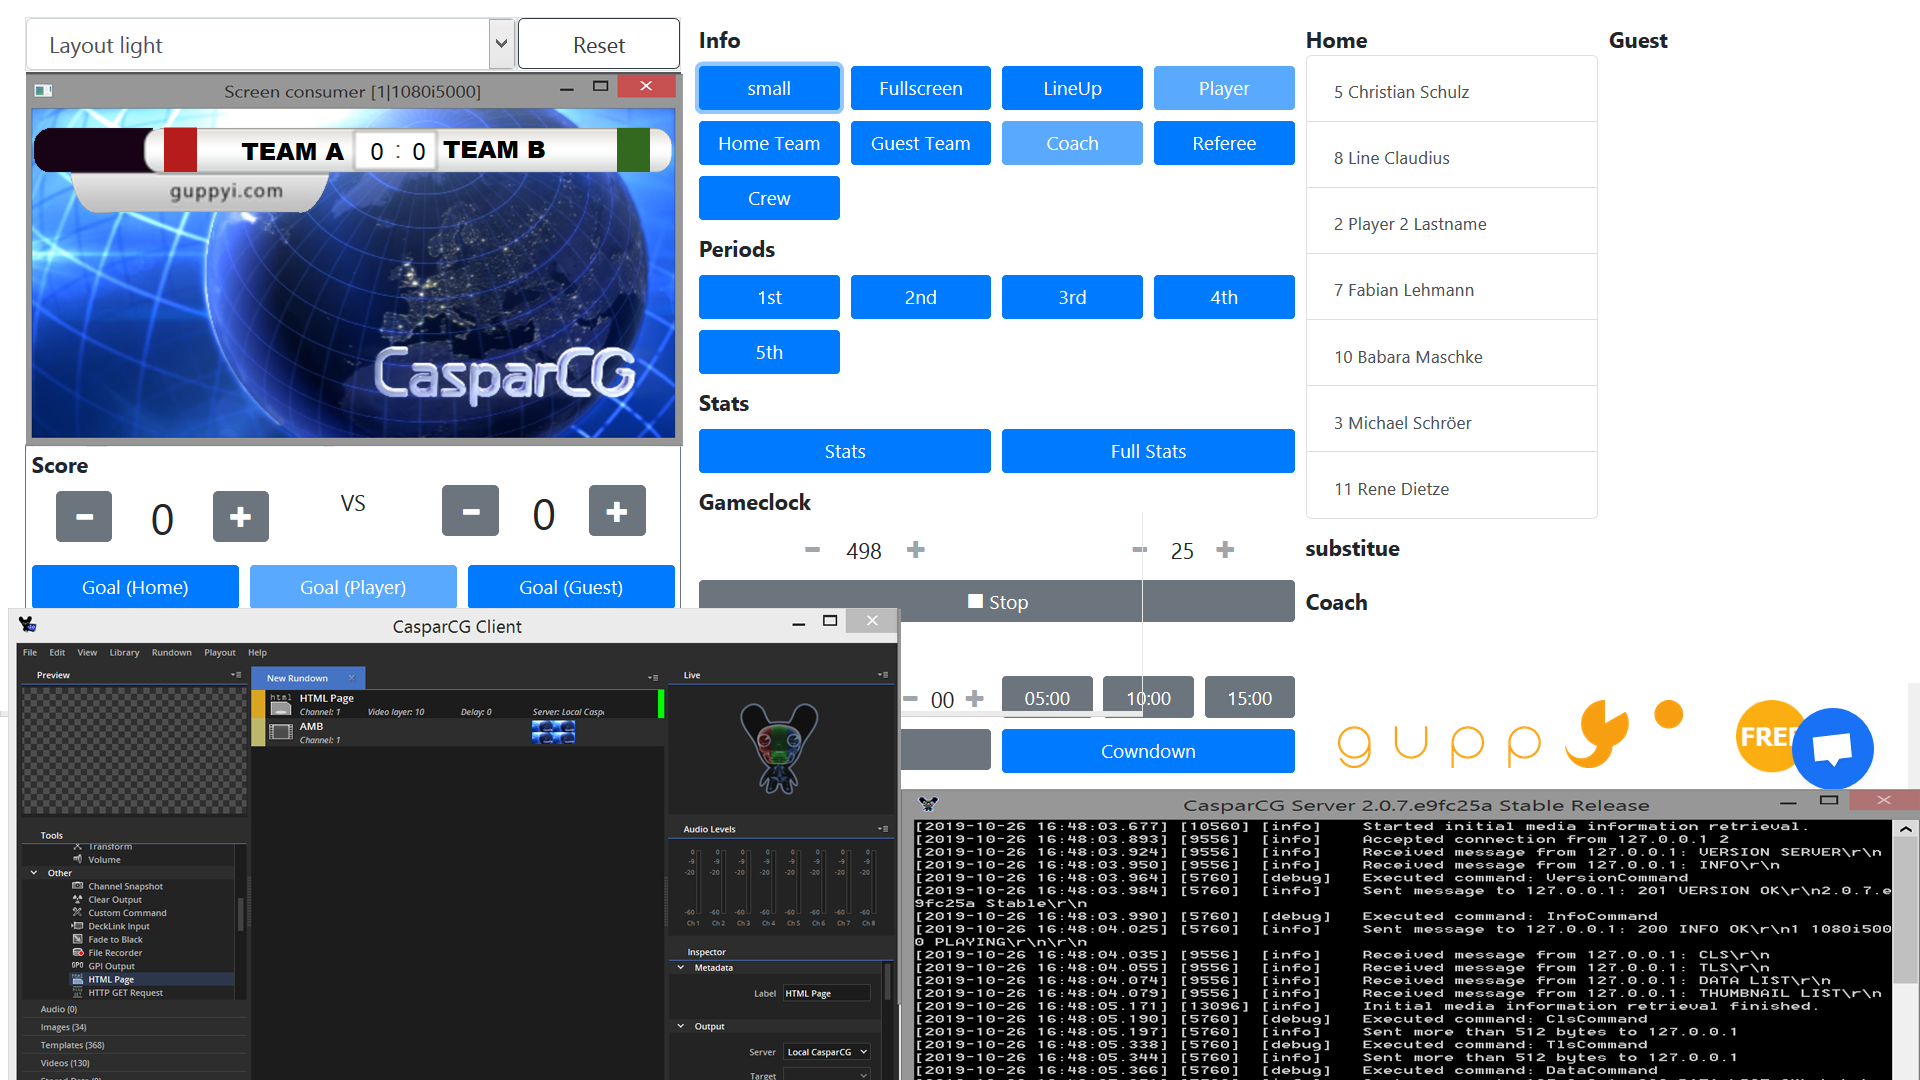Show the LineUp graphic
Image resolution: width=1920 pixels, height=1080 pixels.
pos(1072,88)
